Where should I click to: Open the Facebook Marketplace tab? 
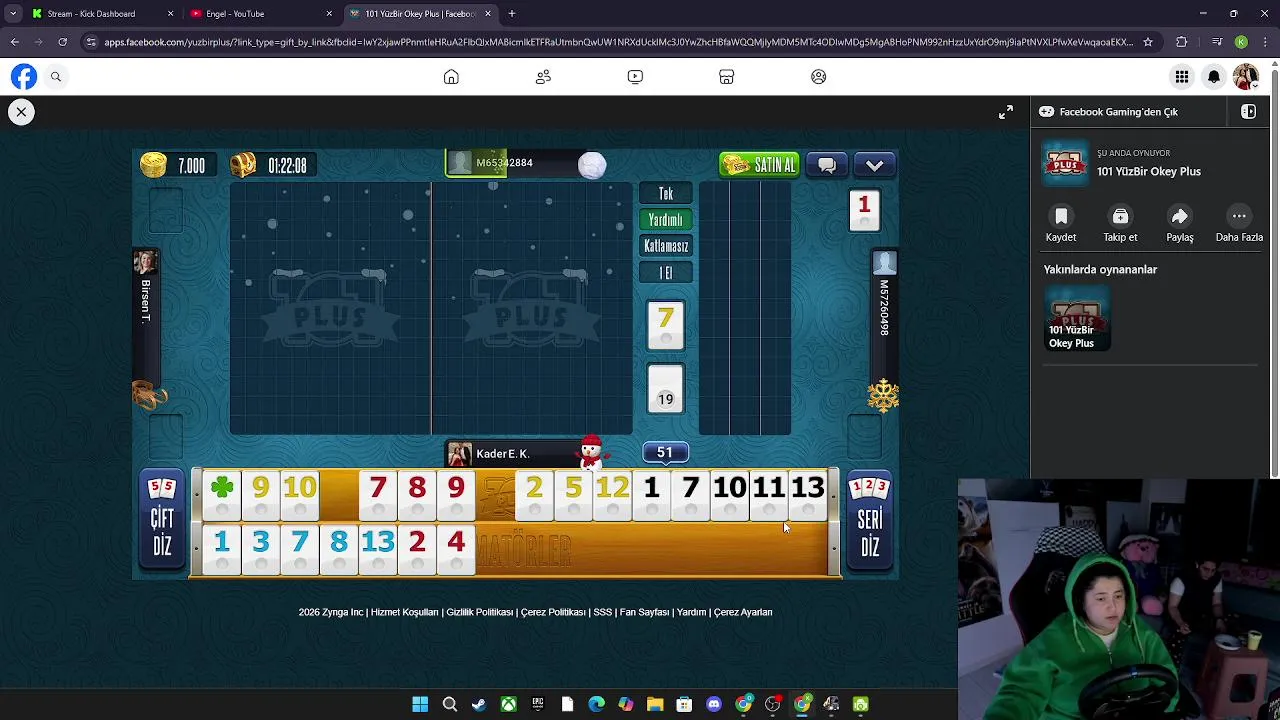[727, 77]
